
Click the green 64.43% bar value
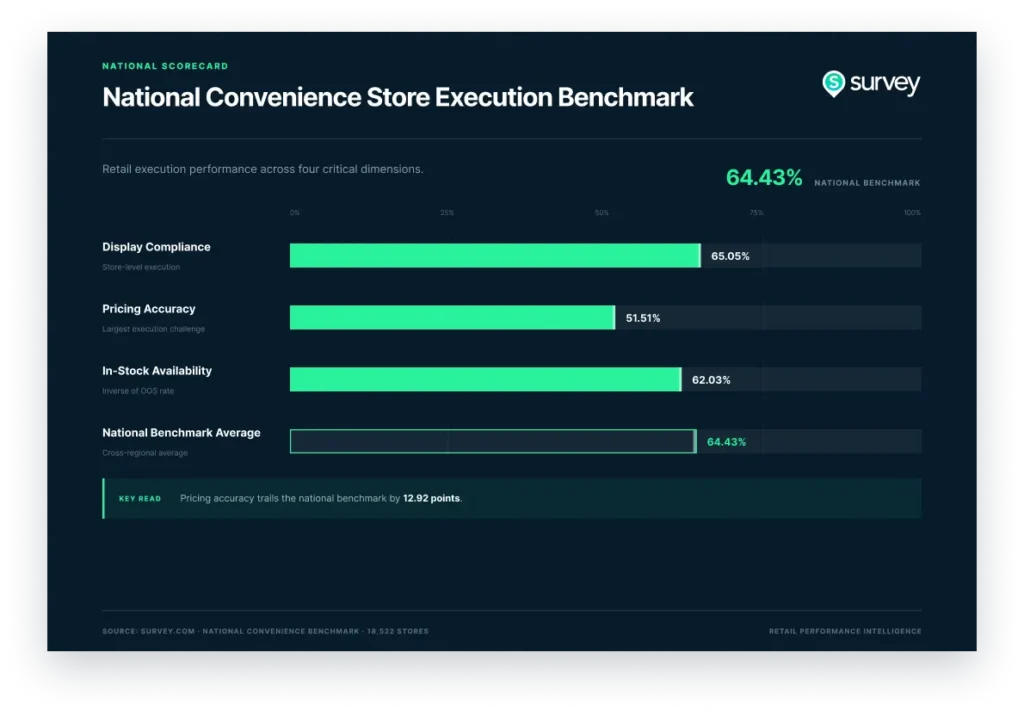726,442
